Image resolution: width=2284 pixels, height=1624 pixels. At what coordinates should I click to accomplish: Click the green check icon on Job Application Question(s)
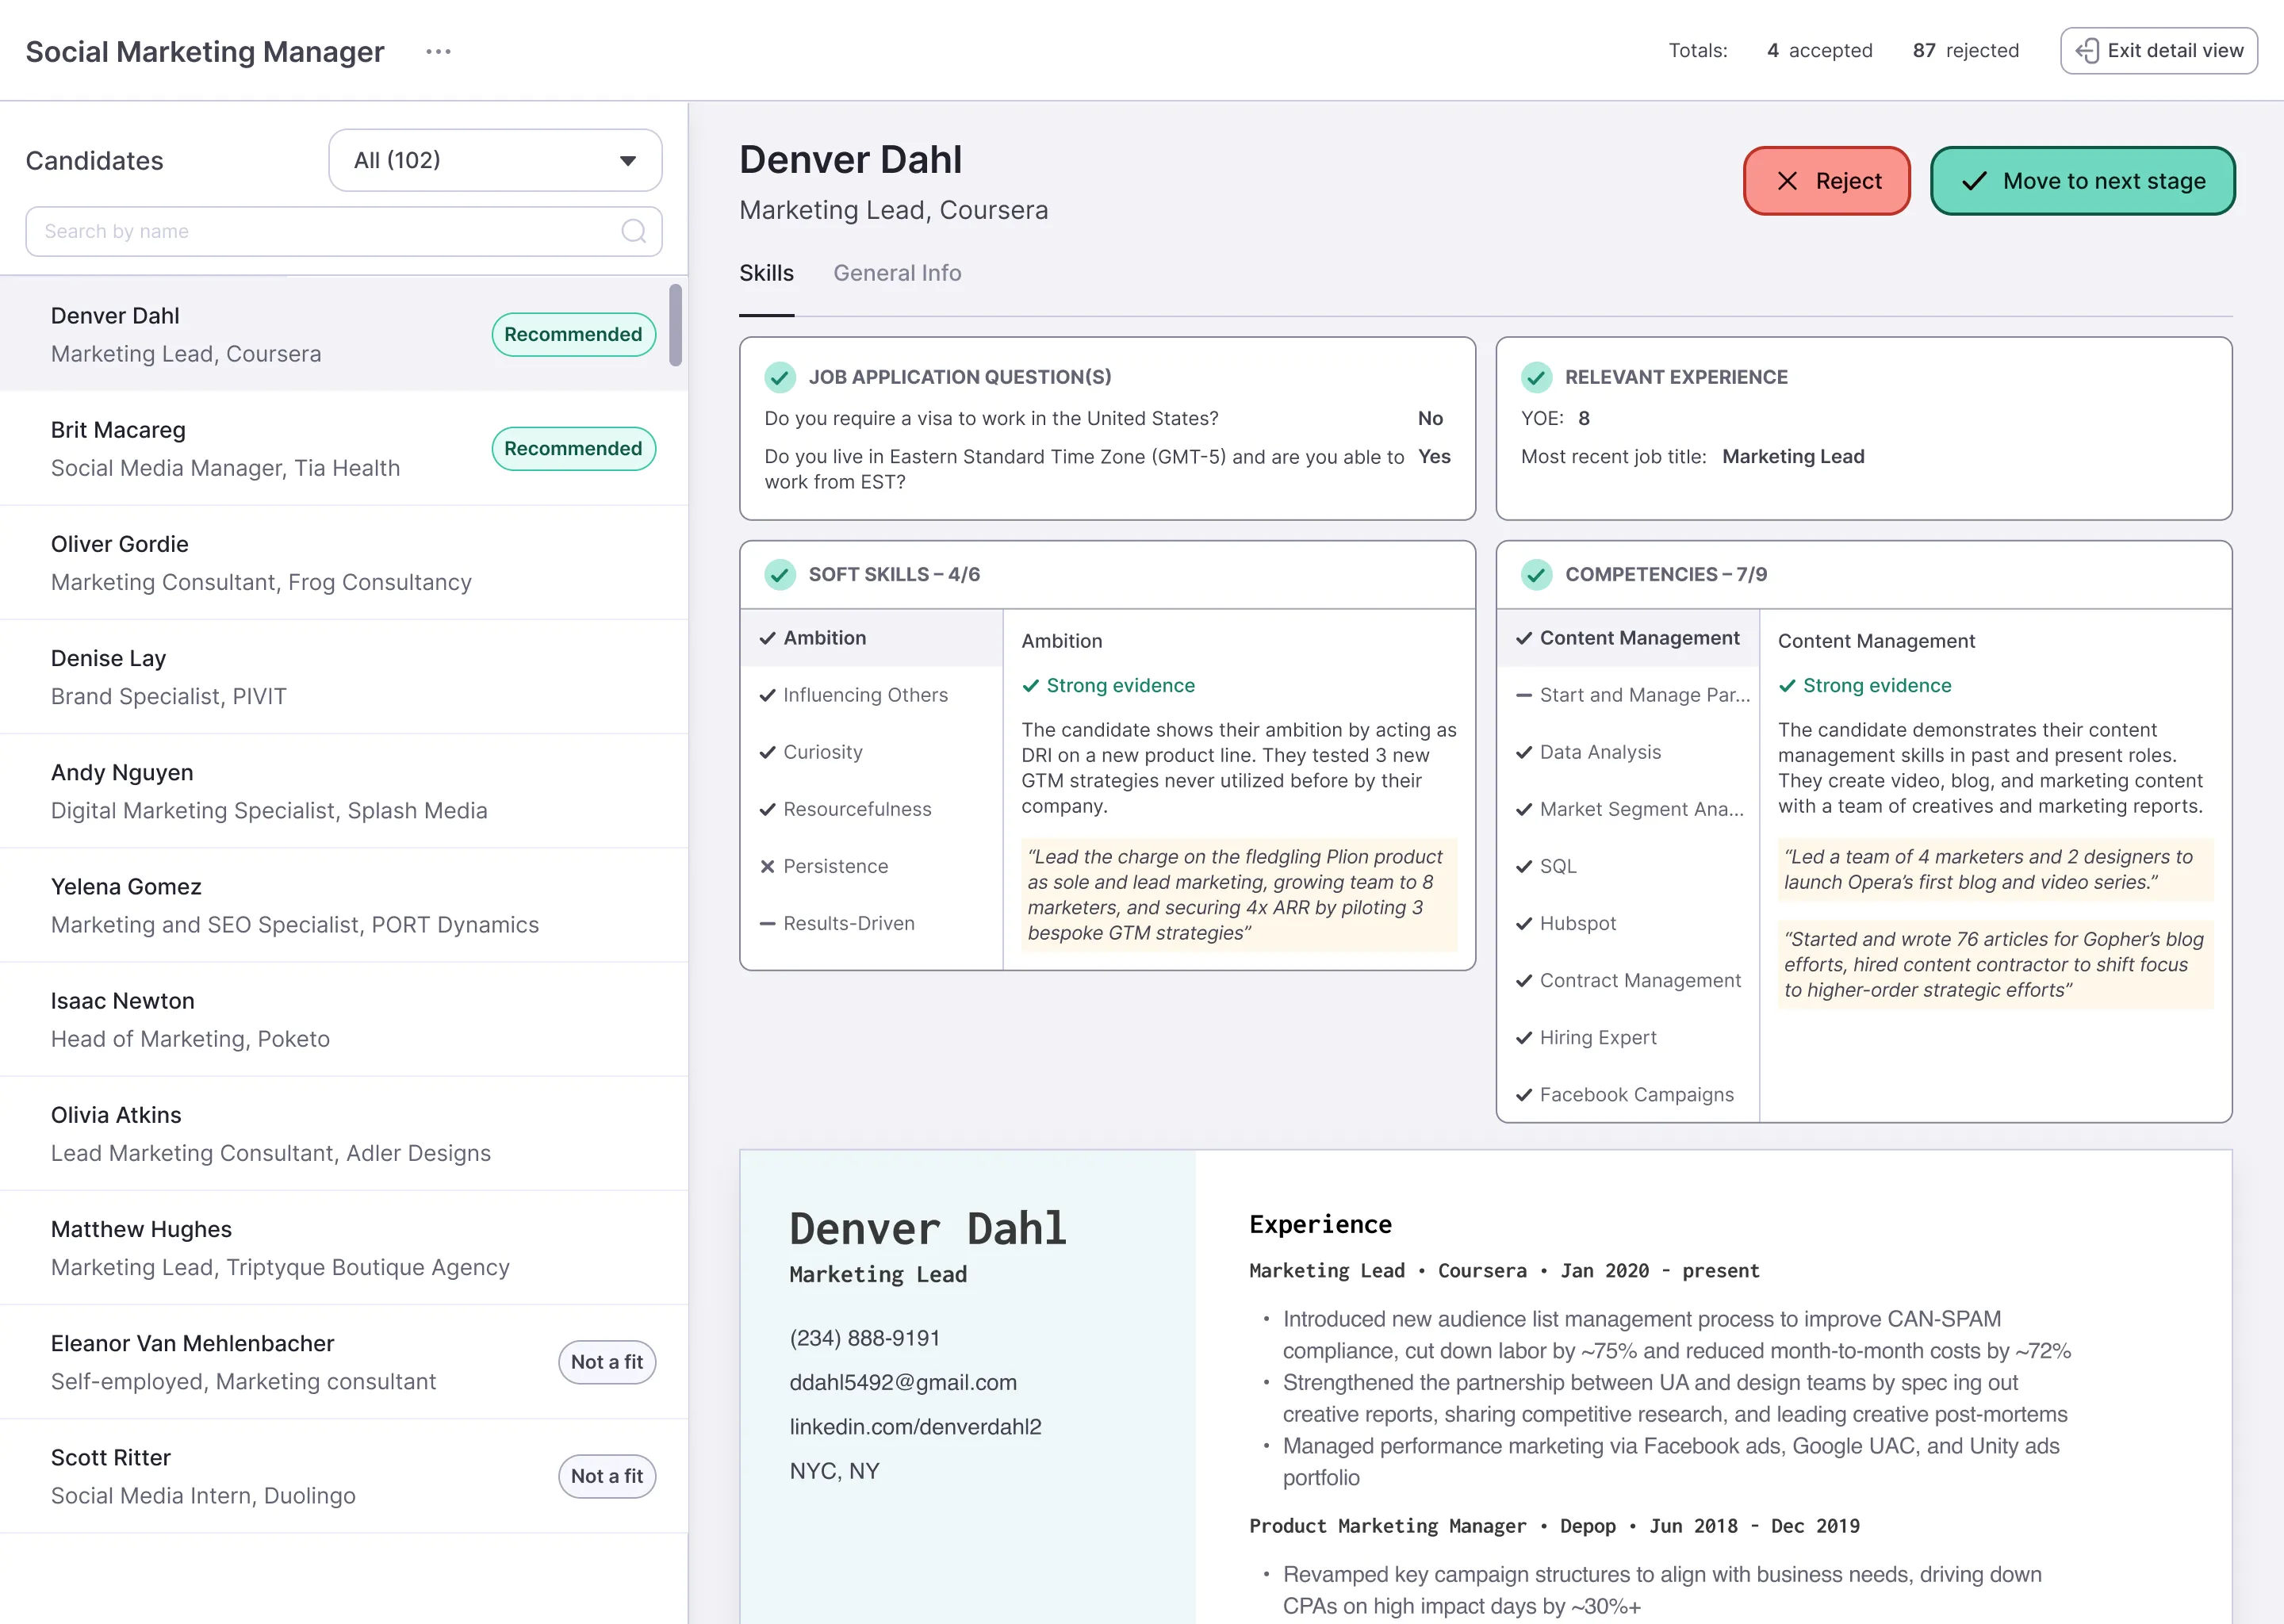pos(780,377)
